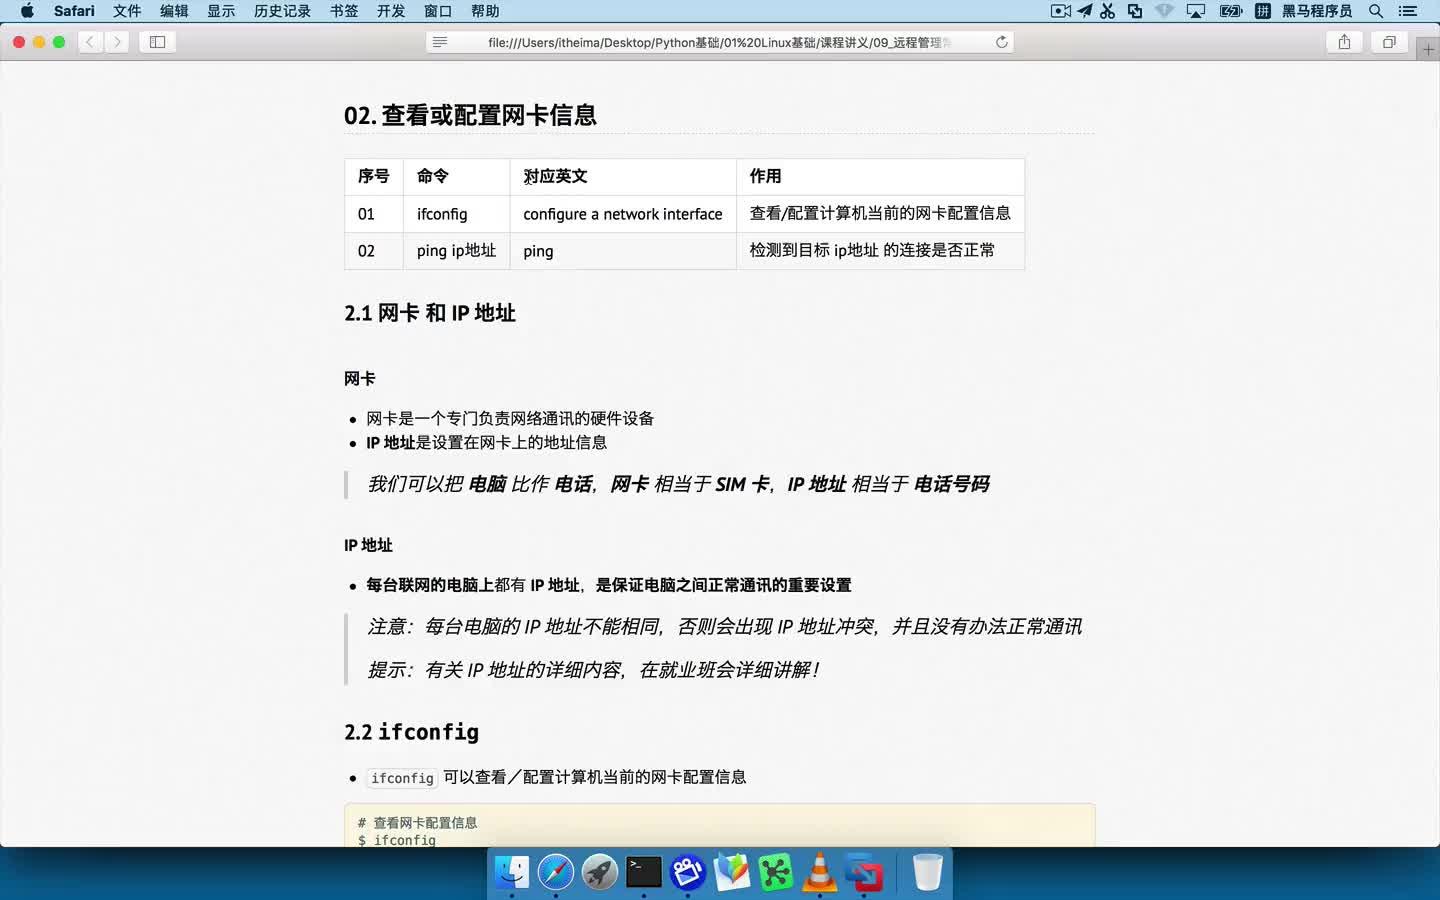This screenshot has height=900, width=1440.
Task: Open the Share button in Safari toolbar
Action: [x=1344, y=42]
